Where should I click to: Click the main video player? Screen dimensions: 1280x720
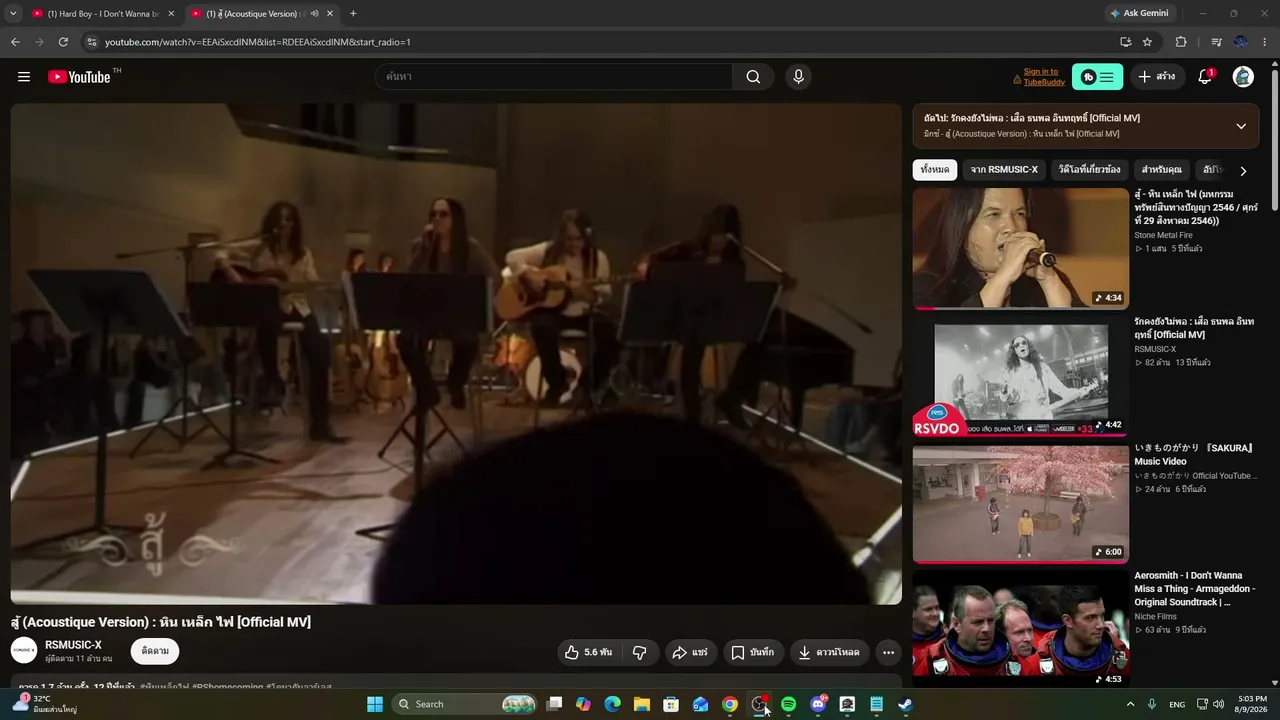[456, 354]
